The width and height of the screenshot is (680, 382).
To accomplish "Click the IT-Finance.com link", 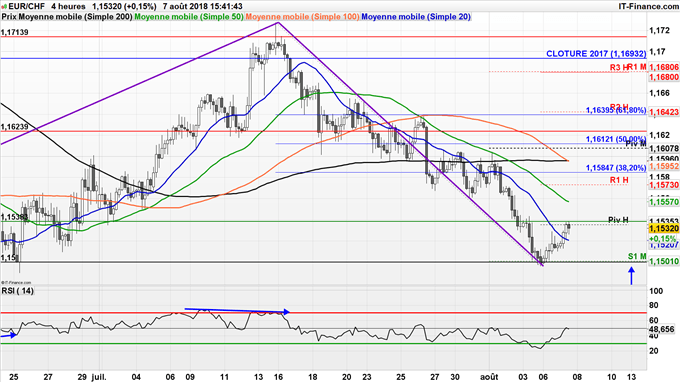I will click(648, 7).
